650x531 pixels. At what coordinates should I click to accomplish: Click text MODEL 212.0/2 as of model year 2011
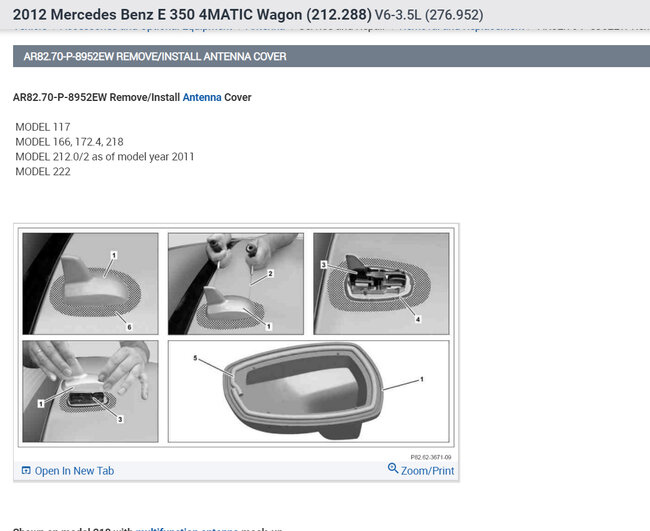click(x=104, y=157)
